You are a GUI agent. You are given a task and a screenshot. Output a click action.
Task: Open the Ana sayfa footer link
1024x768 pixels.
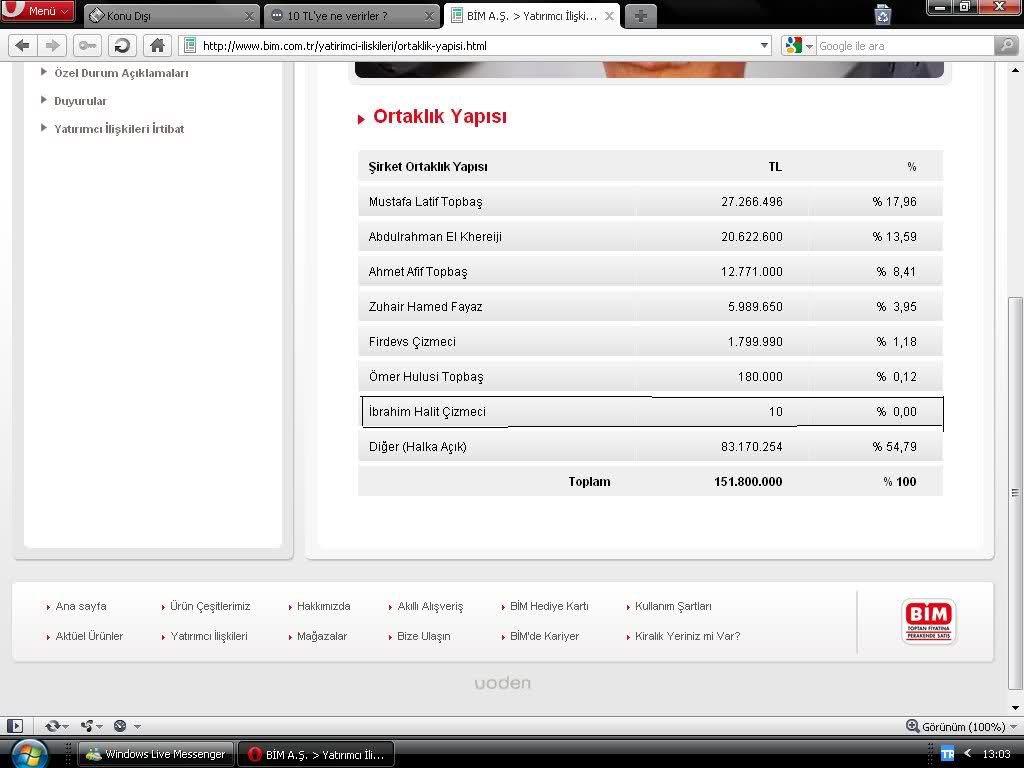[80, 606]
